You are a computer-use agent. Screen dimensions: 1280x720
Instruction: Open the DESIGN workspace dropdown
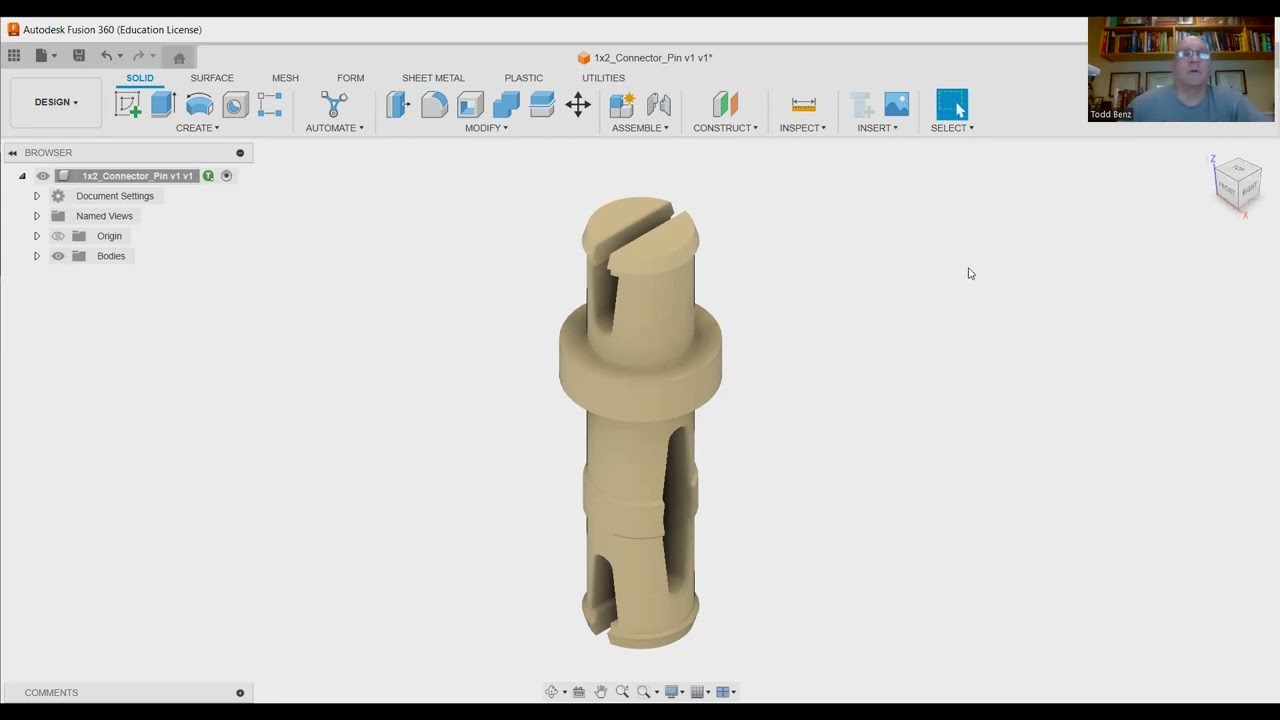pos(56,102)
